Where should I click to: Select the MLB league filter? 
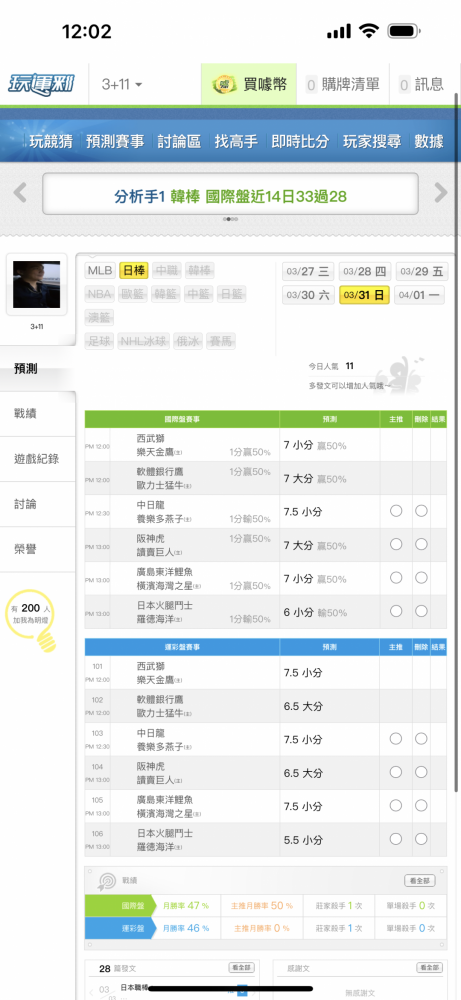point(100,270)
